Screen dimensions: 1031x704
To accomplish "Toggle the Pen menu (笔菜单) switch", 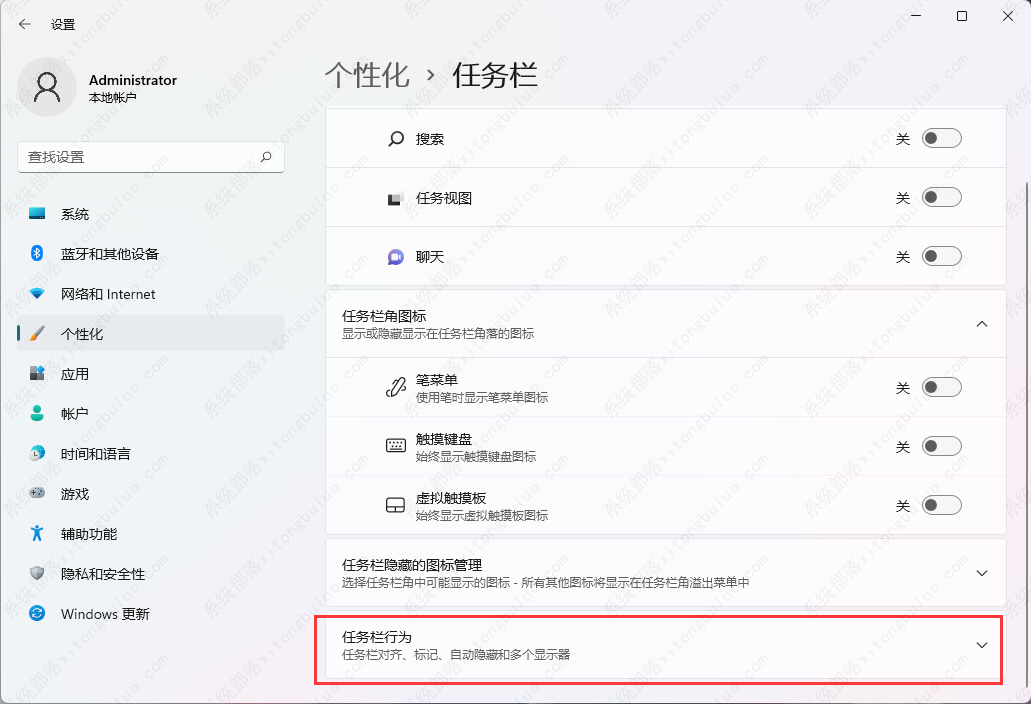I will pyautogui.click(x=941, y=388).
